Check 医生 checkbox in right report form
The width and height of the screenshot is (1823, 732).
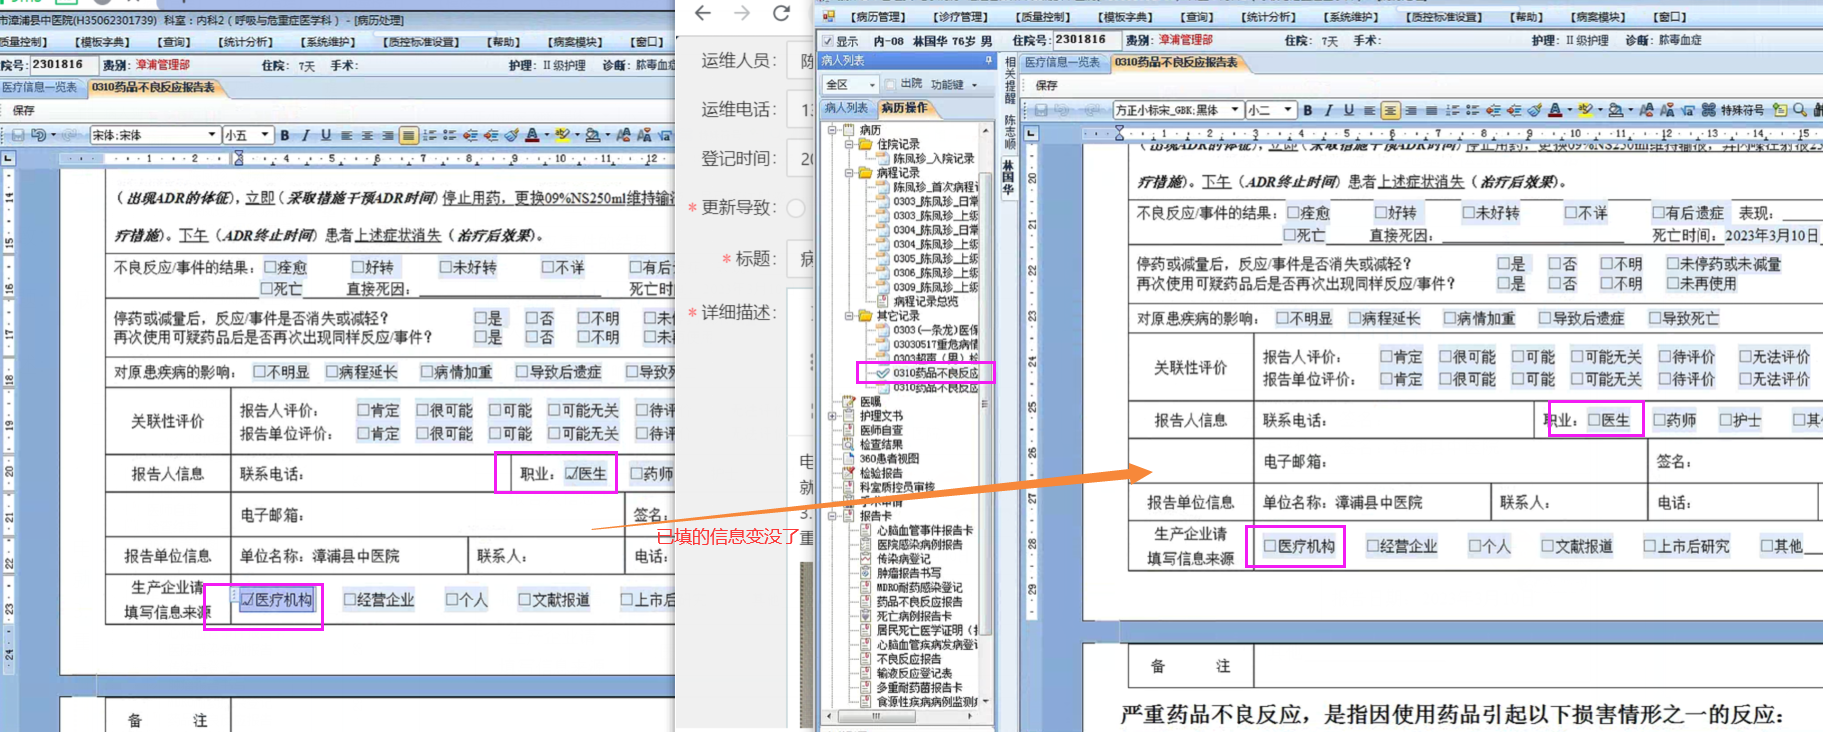click(x=1595, y=420)
